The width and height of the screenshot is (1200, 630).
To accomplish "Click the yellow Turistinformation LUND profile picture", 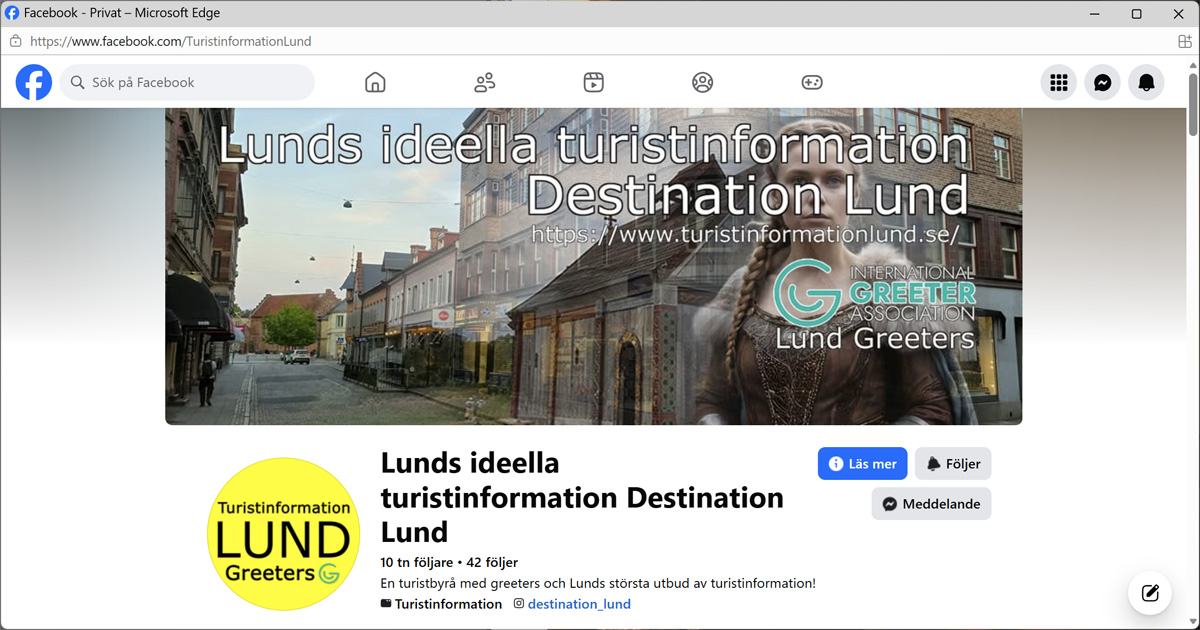I will (283, 534).
